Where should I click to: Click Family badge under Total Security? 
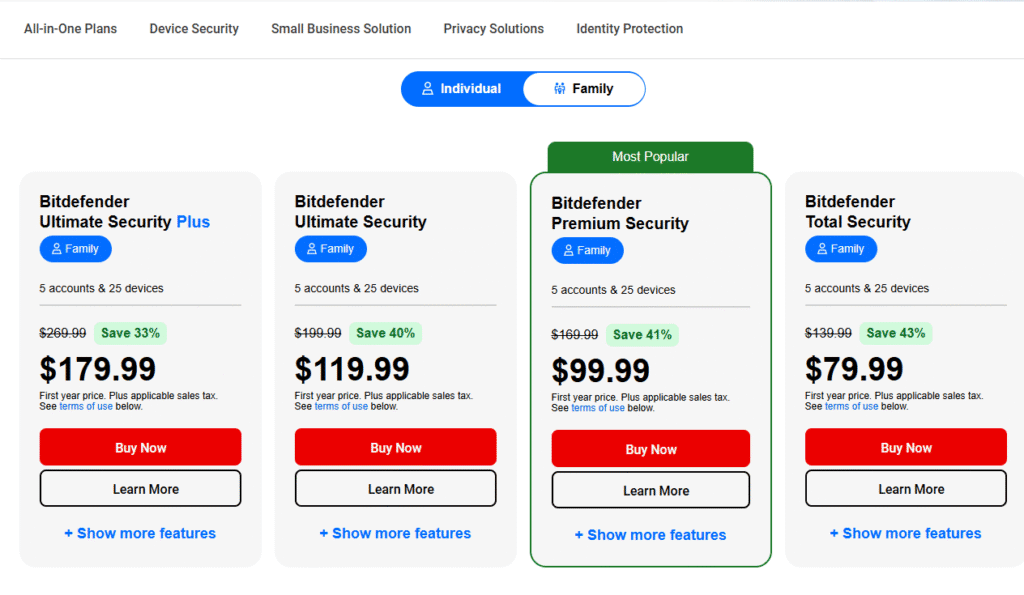(840, 249)
